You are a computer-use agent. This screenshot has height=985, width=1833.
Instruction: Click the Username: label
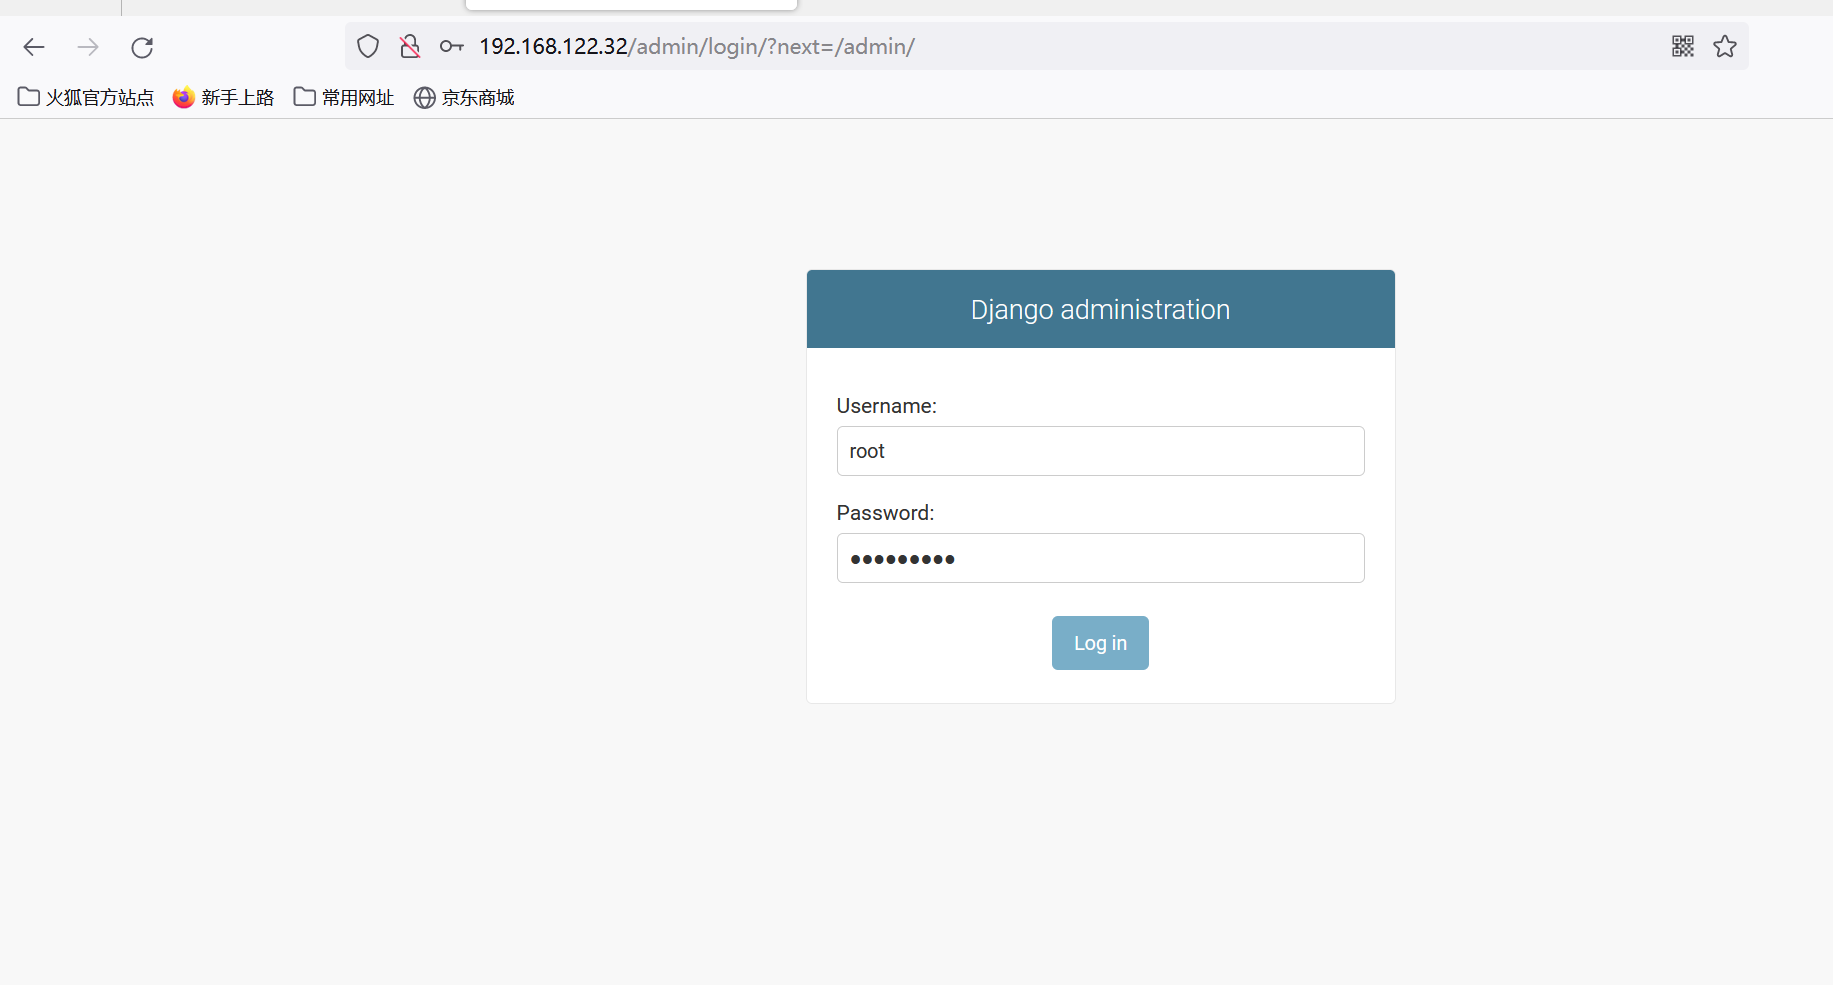[x=886, y=406]
